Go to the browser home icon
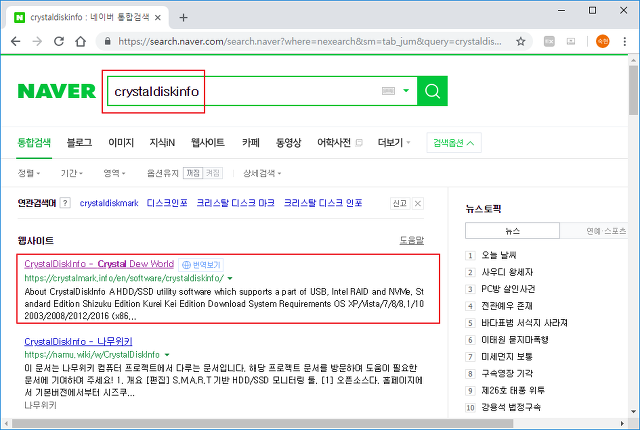Screen dimensions: 640x430 81,41
